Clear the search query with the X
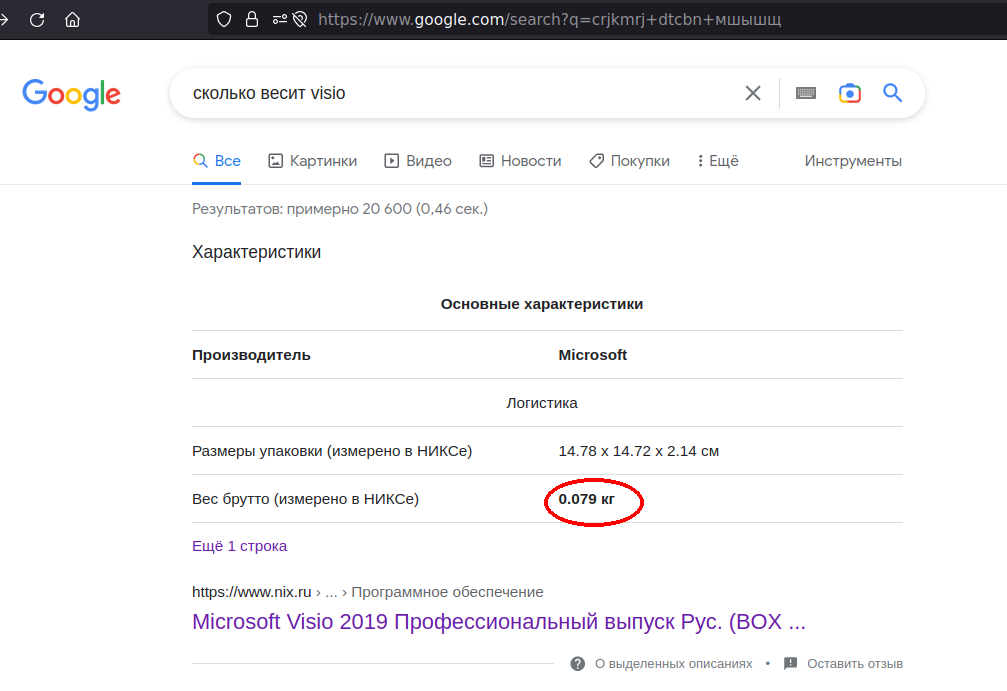Screen dimensions: 1007x691 tap(753, 93)
